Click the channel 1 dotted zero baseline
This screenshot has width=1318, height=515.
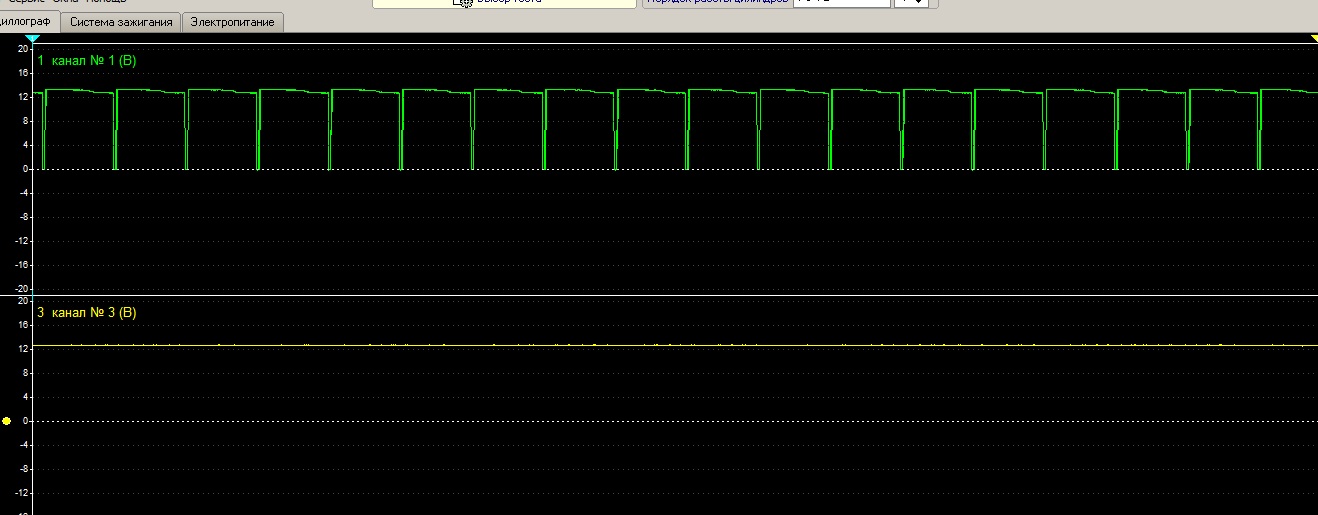675,169
